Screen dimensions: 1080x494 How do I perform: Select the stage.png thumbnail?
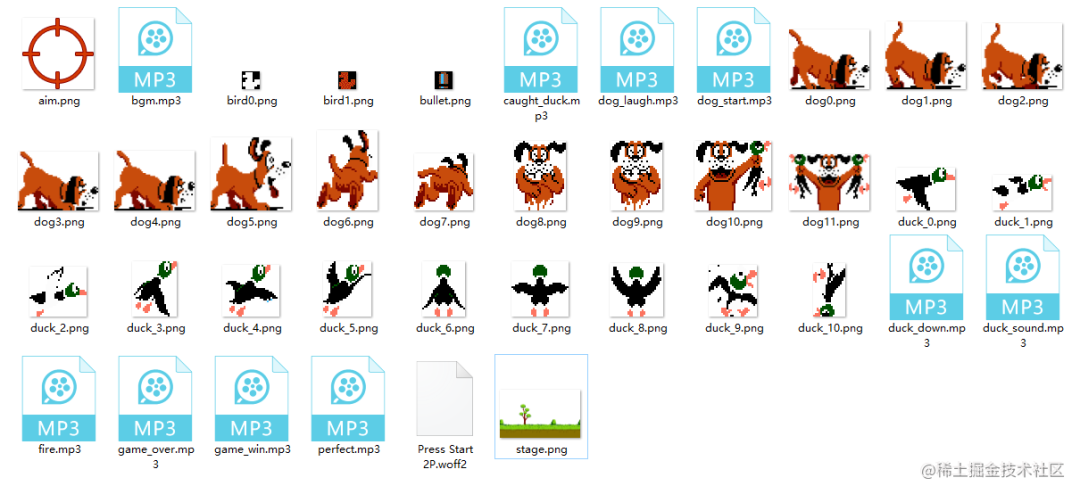(541, 413)
